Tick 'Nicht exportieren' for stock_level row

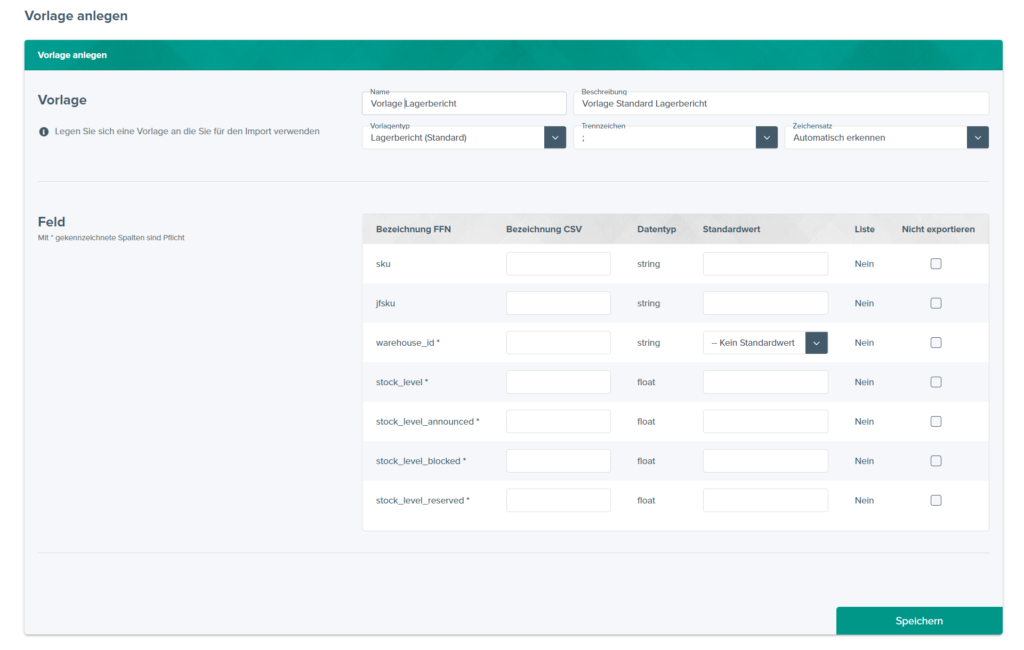(936, 382)
